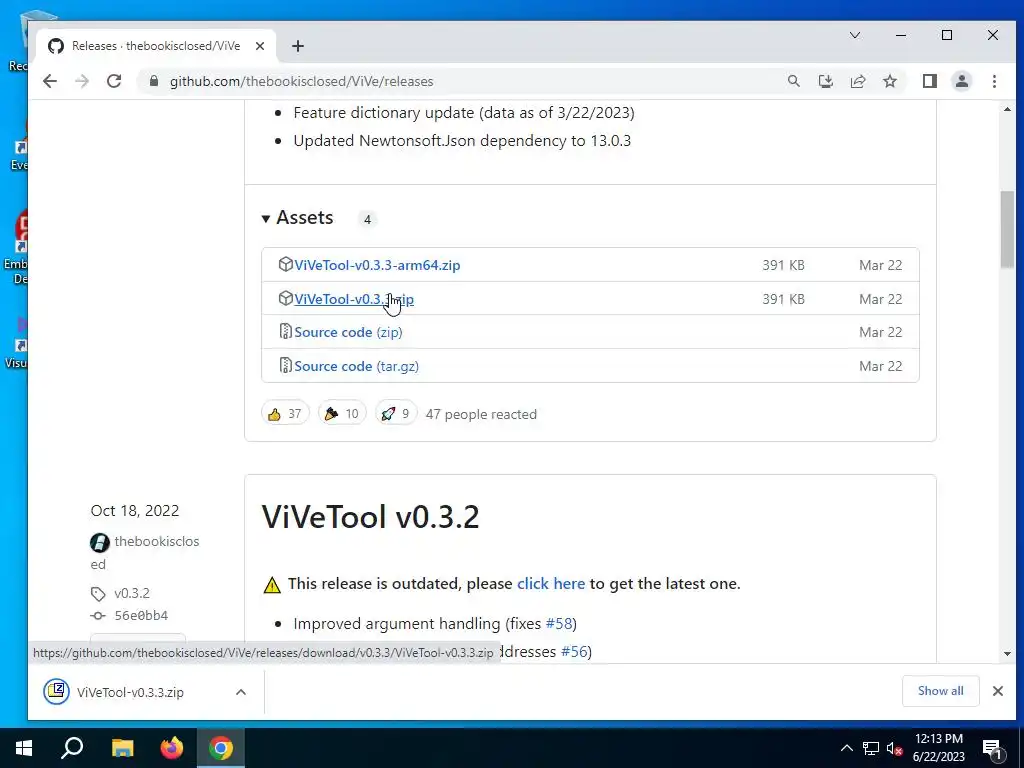This screenshot has height=768, width=1024.
Task: Launch Firefox from the taskbar
Action: click(x=172, y=748)
